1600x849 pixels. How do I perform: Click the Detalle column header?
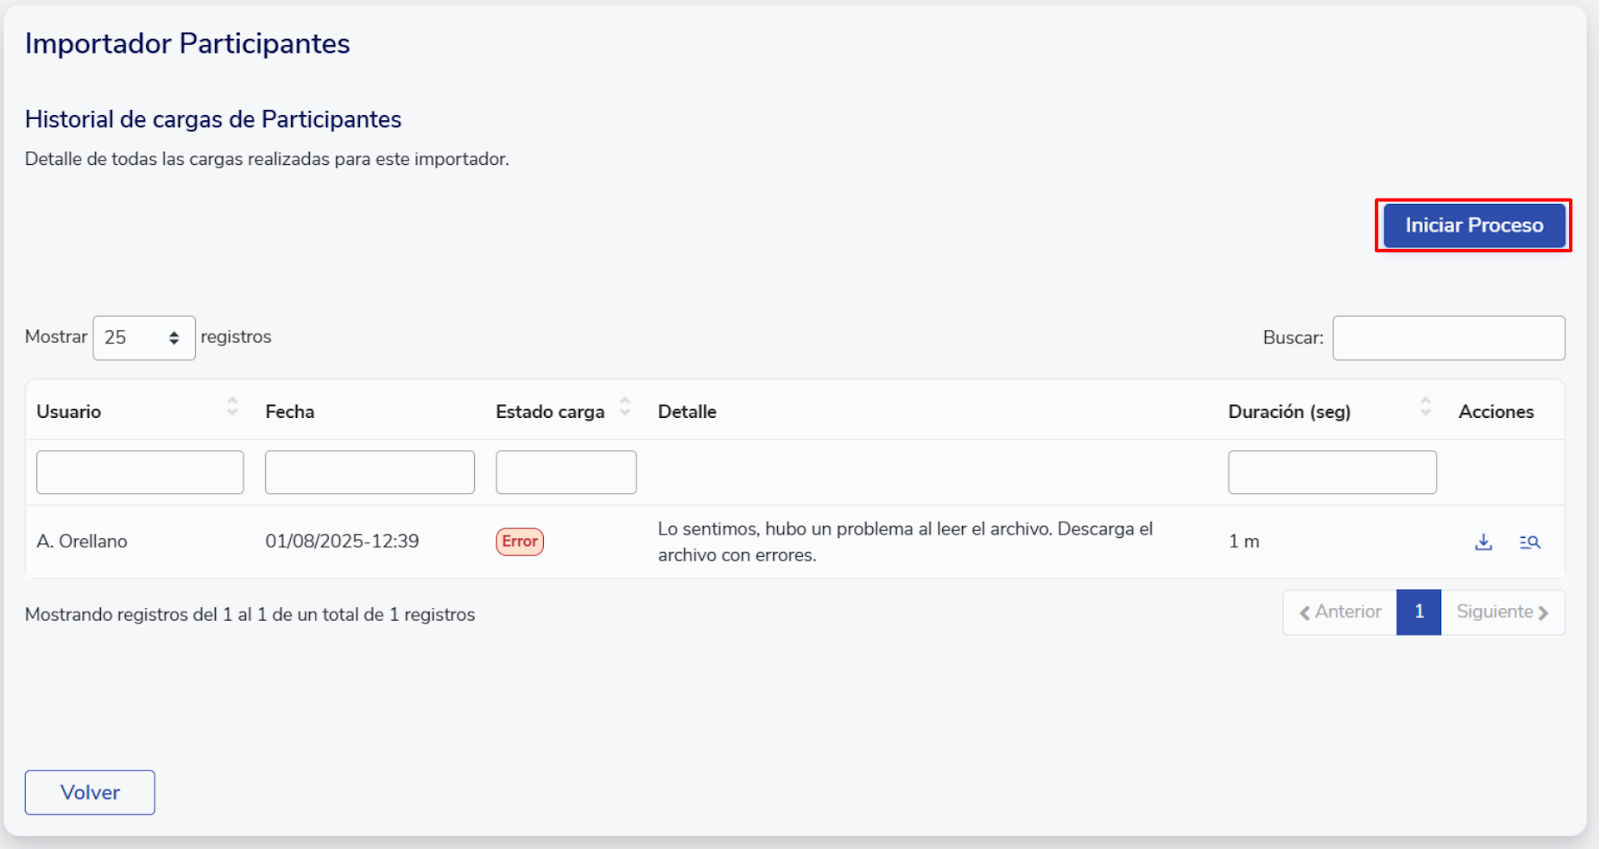click(687, 412)
